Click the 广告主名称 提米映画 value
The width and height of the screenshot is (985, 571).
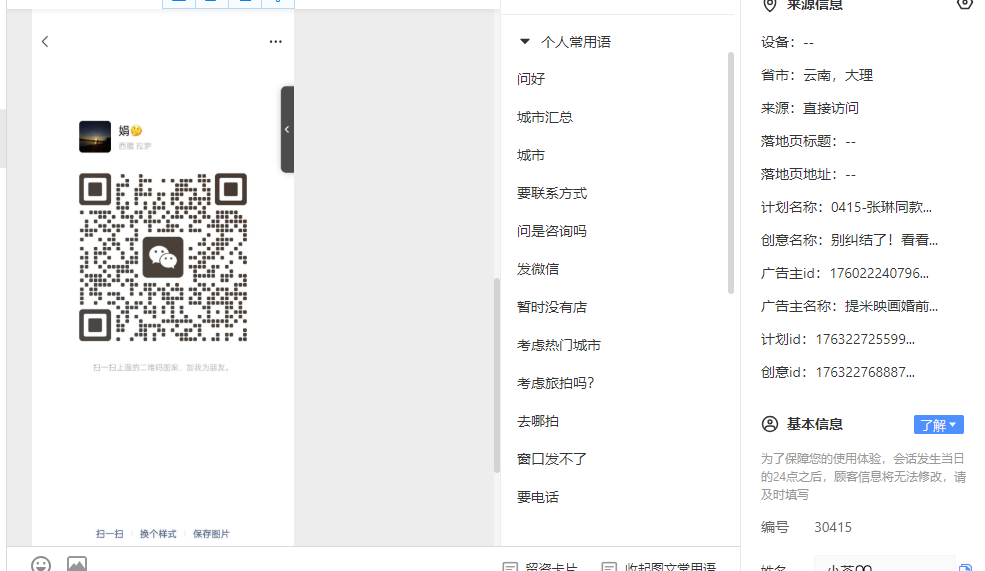click(891, 307)
